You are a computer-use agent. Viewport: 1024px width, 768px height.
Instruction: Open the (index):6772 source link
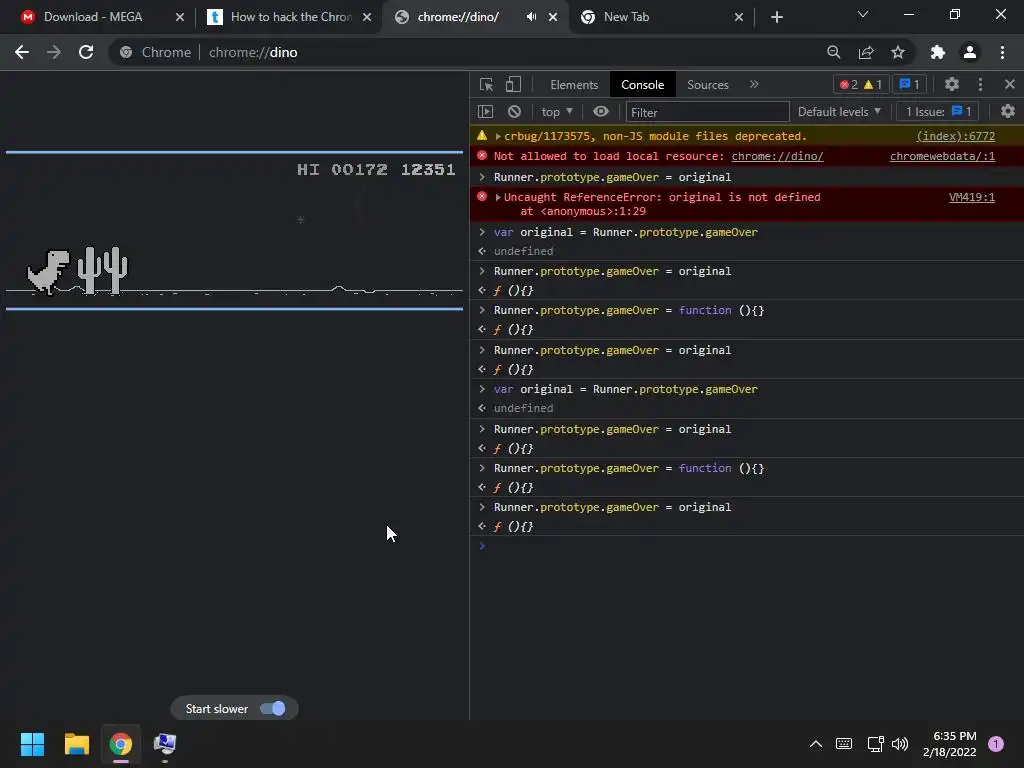[x=955, y=136]
